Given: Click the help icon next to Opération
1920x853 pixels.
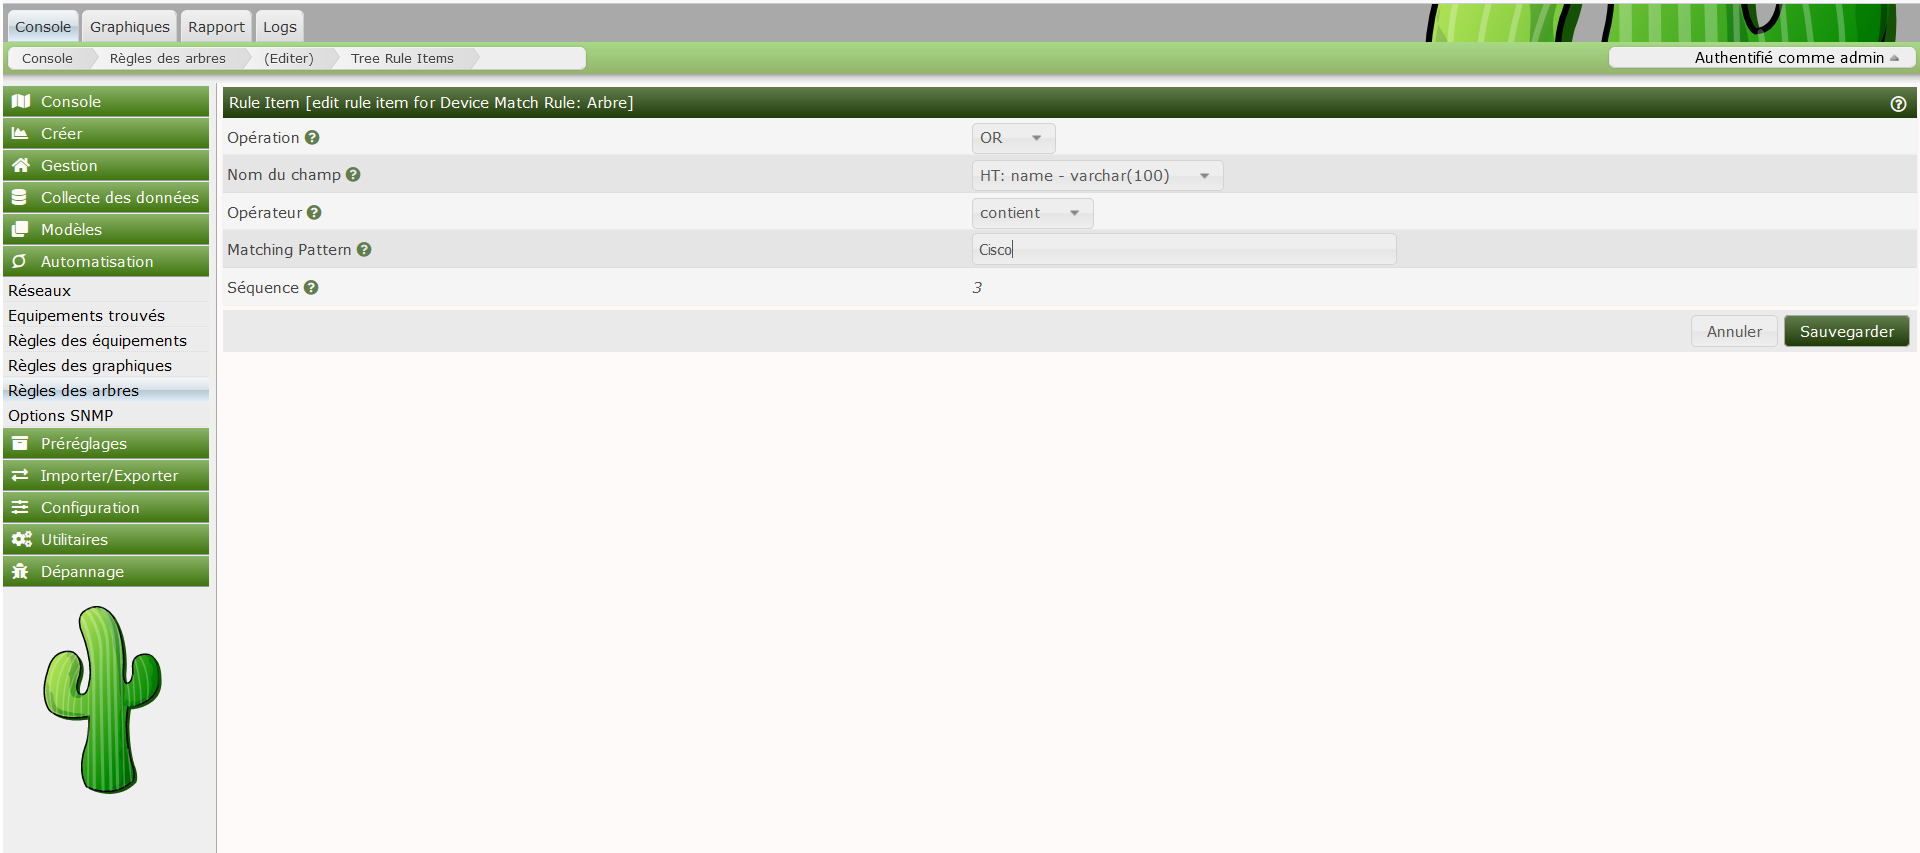Looking at the screenshot, I should 312,138.
